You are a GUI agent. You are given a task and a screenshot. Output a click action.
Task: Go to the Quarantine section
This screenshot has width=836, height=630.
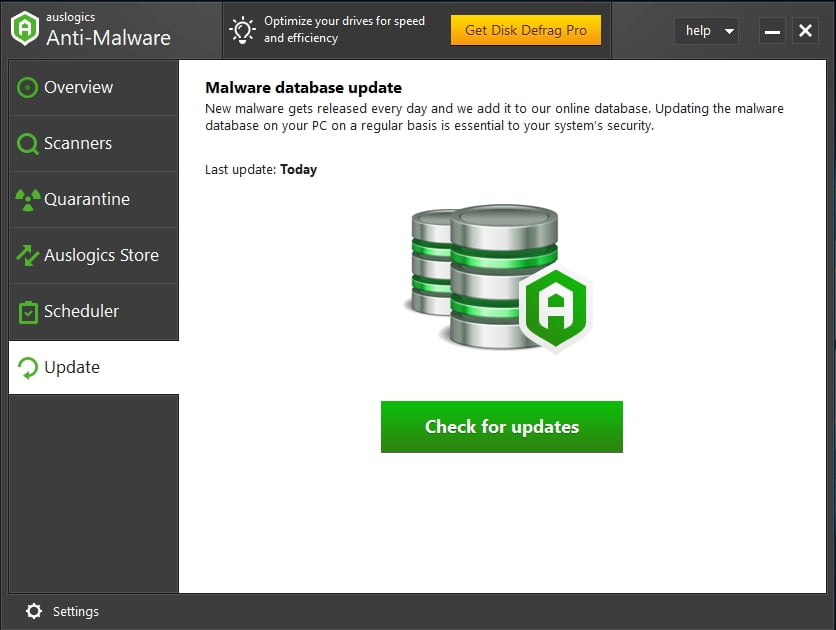point(94,200)
